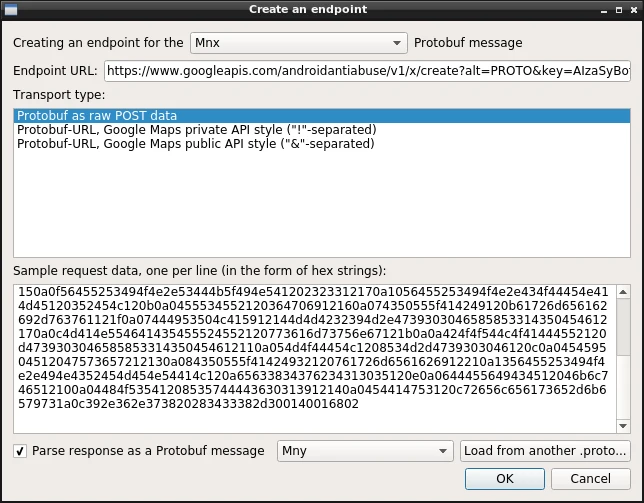644x503 pixels.
Task: Select Google Maps private API style transport
Action: point(322,130)
